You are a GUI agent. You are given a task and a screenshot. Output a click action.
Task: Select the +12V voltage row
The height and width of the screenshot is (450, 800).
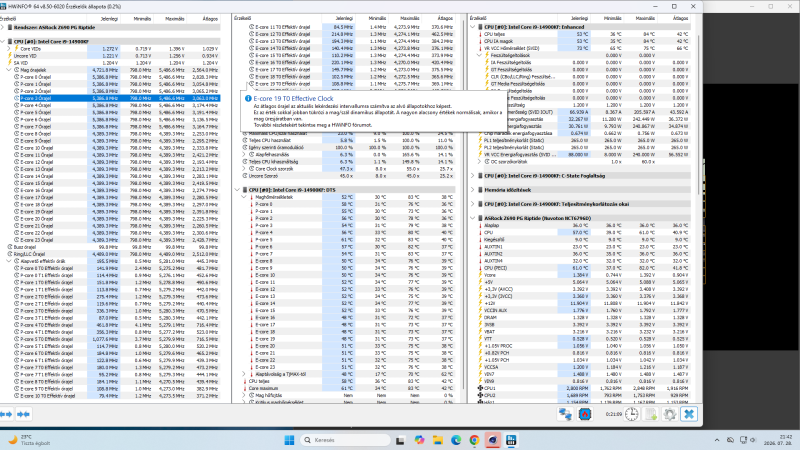point(580,303)
